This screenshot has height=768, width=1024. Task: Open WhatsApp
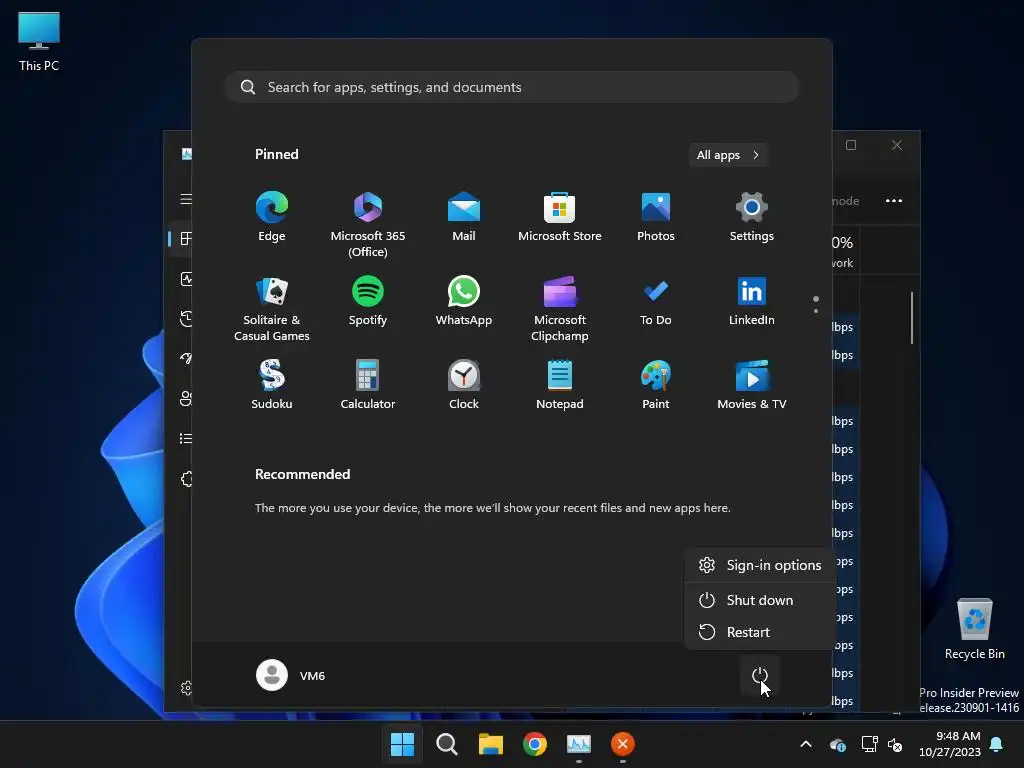[x=464, y=301]
